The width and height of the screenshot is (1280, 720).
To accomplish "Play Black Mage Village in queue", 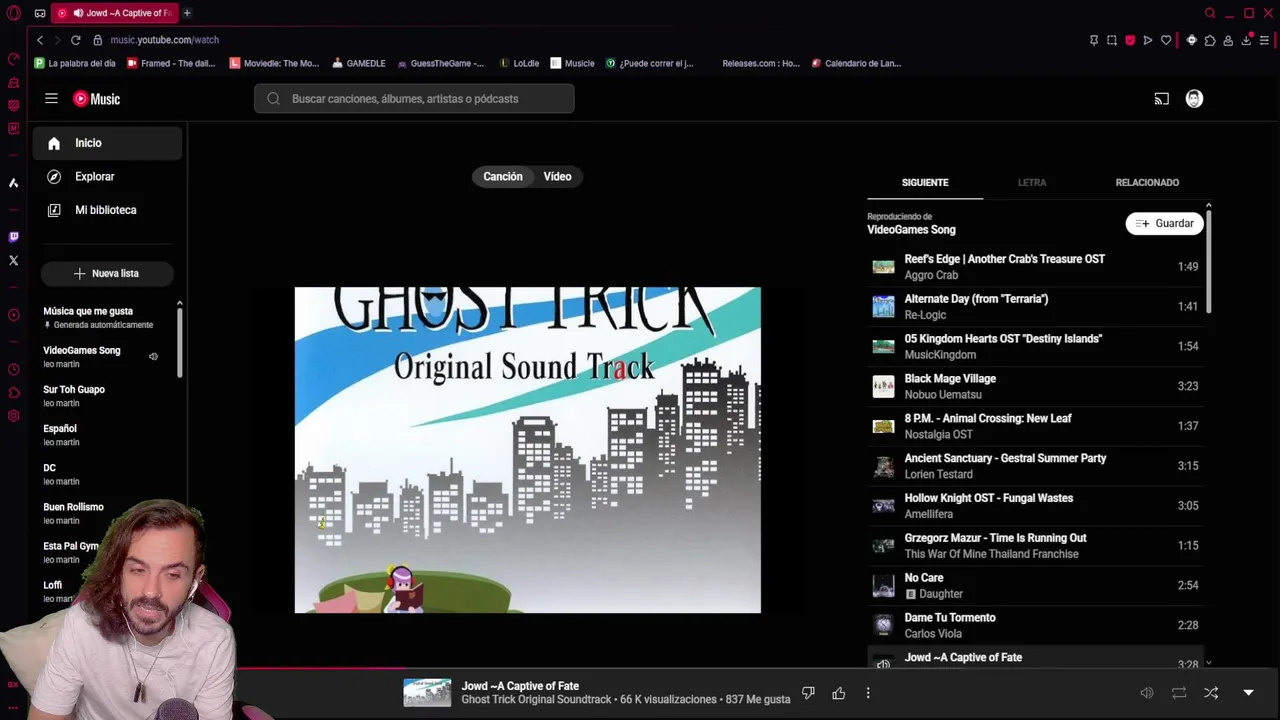I will click(x=1035, y=386).
